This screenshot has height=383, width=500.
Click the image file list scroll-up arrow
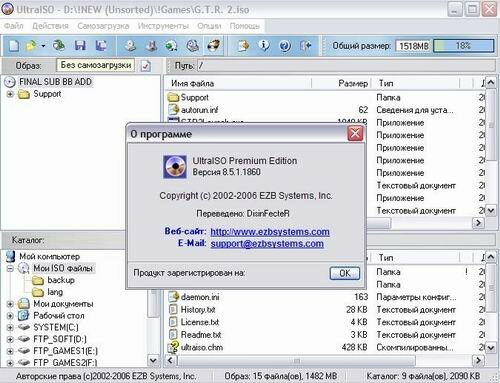point(491,82)
